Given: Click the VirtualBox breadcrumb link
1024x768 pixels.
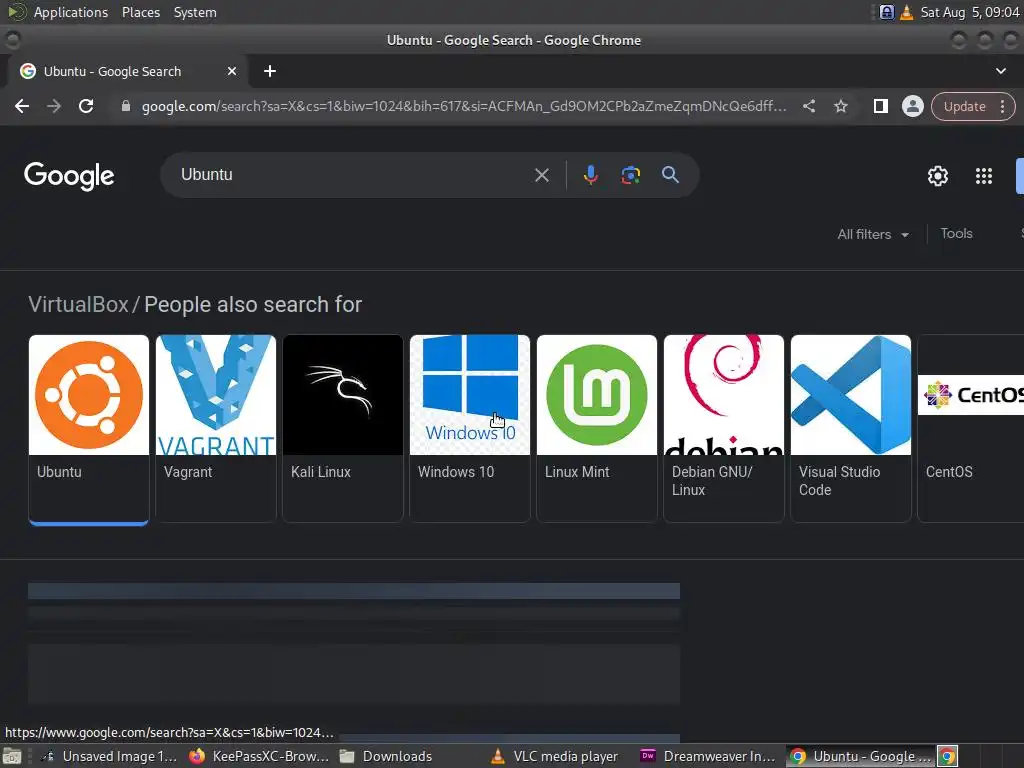Looking at the screenshot, I should click(78, 304).
